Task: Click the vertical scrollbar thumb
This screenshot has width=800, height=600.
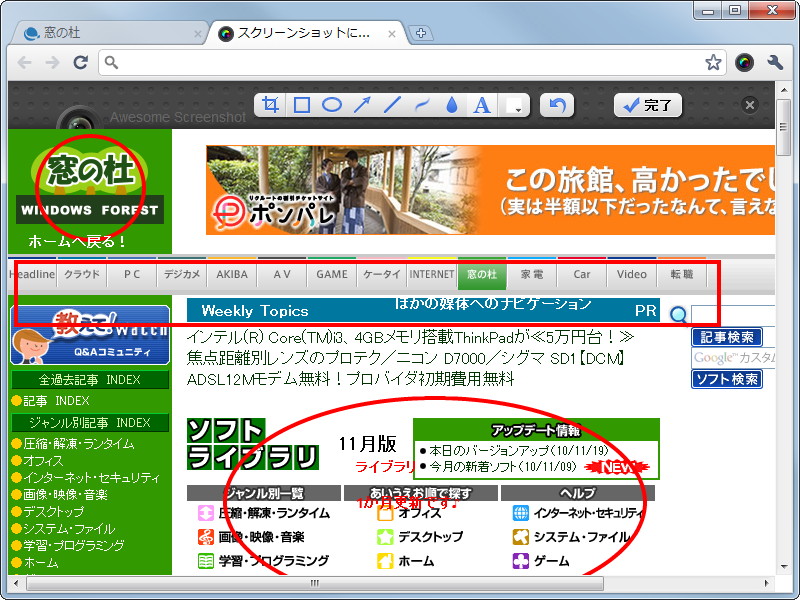Action: coord(784,128)
